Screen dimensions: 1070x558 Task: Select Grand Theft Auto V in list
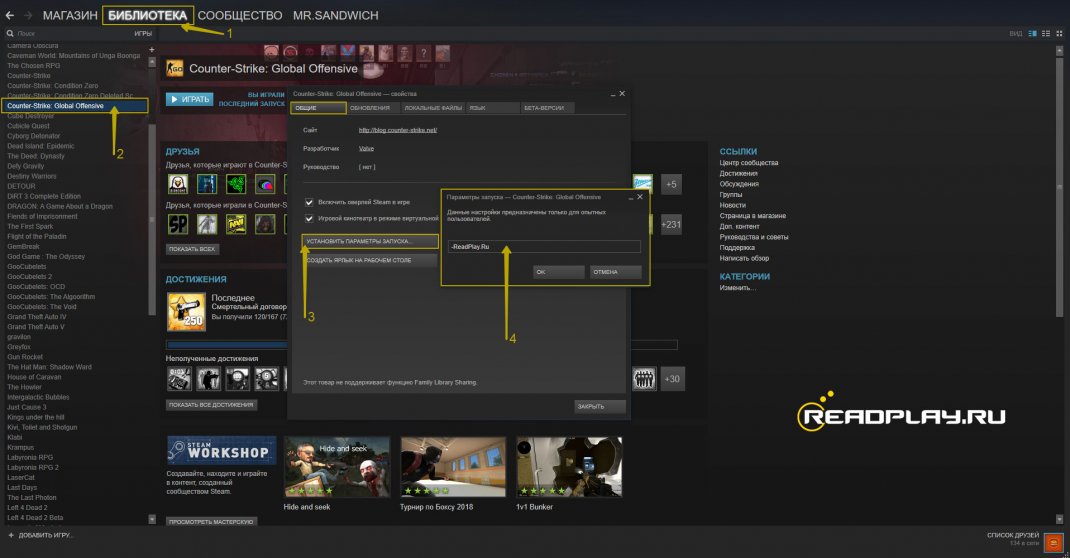click(x=35, y=327)
